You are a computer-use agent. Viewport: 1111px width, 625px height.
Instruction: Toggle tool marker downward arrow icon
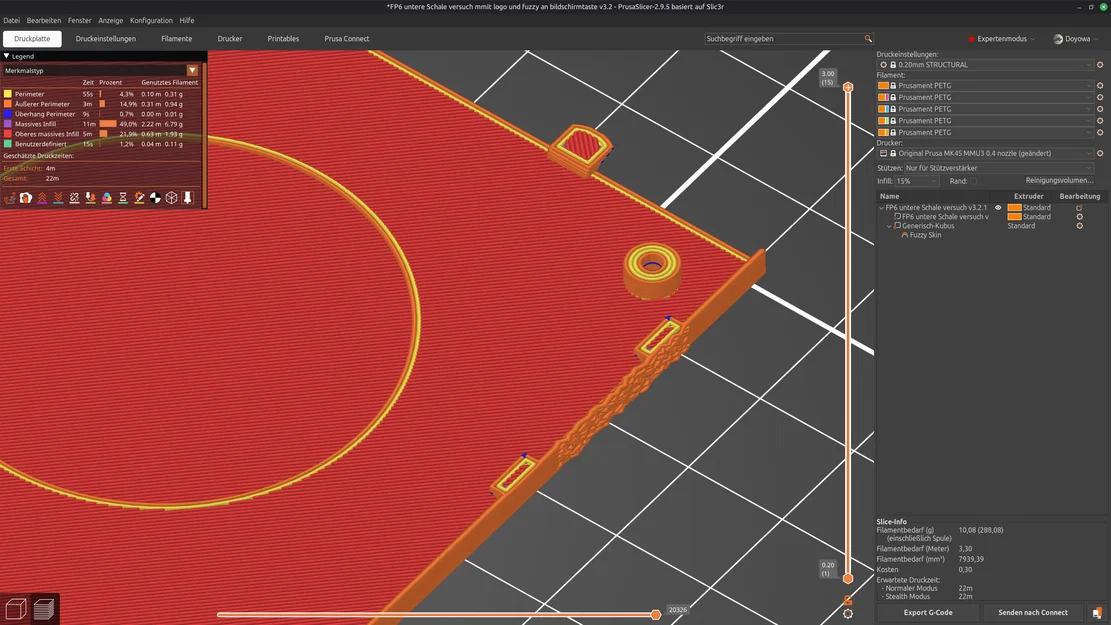[x=188, y=198]
